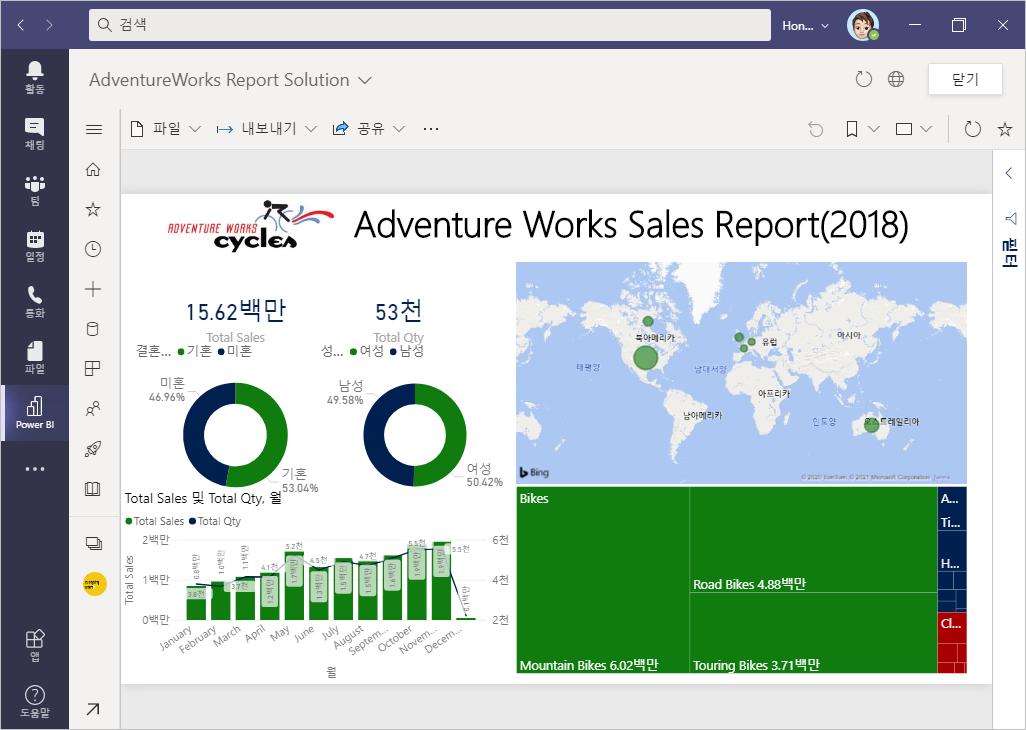Select the Mountain Bikes treemap tile
This screenshot has height=730, width=1026.
point(603,580)
